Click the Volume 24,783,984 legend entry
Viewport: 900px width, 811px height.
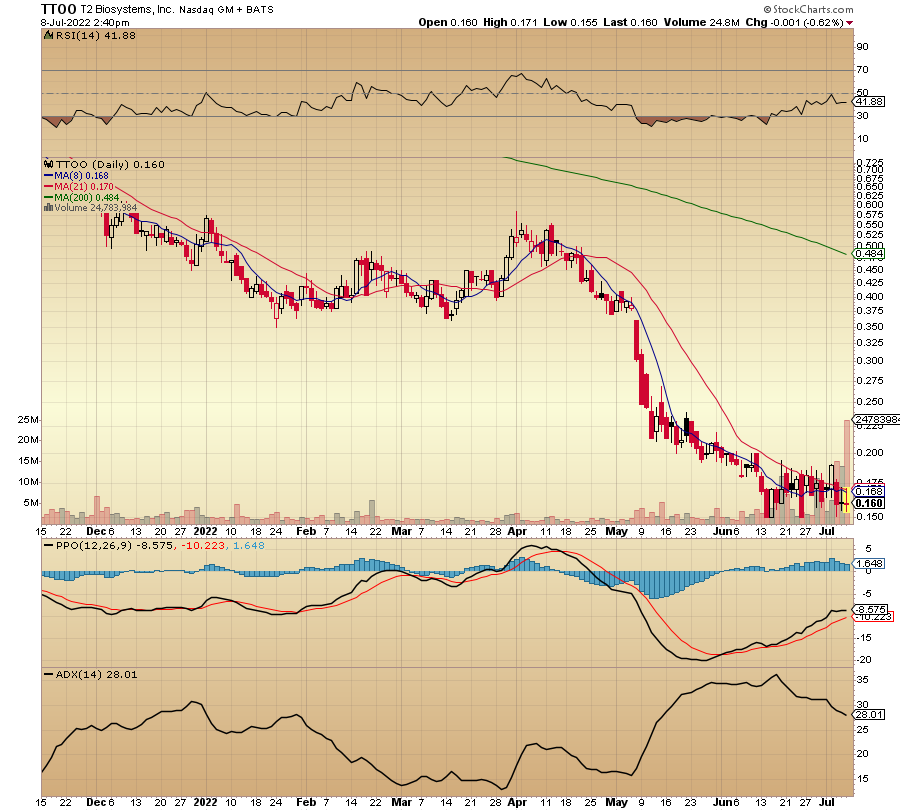(x=95, y=208)
